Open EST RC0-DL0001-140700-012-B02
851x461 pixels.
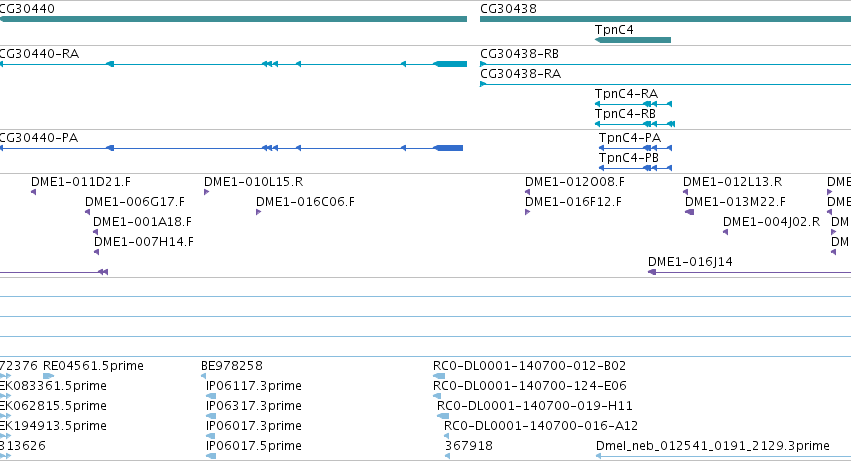(439, 376)
